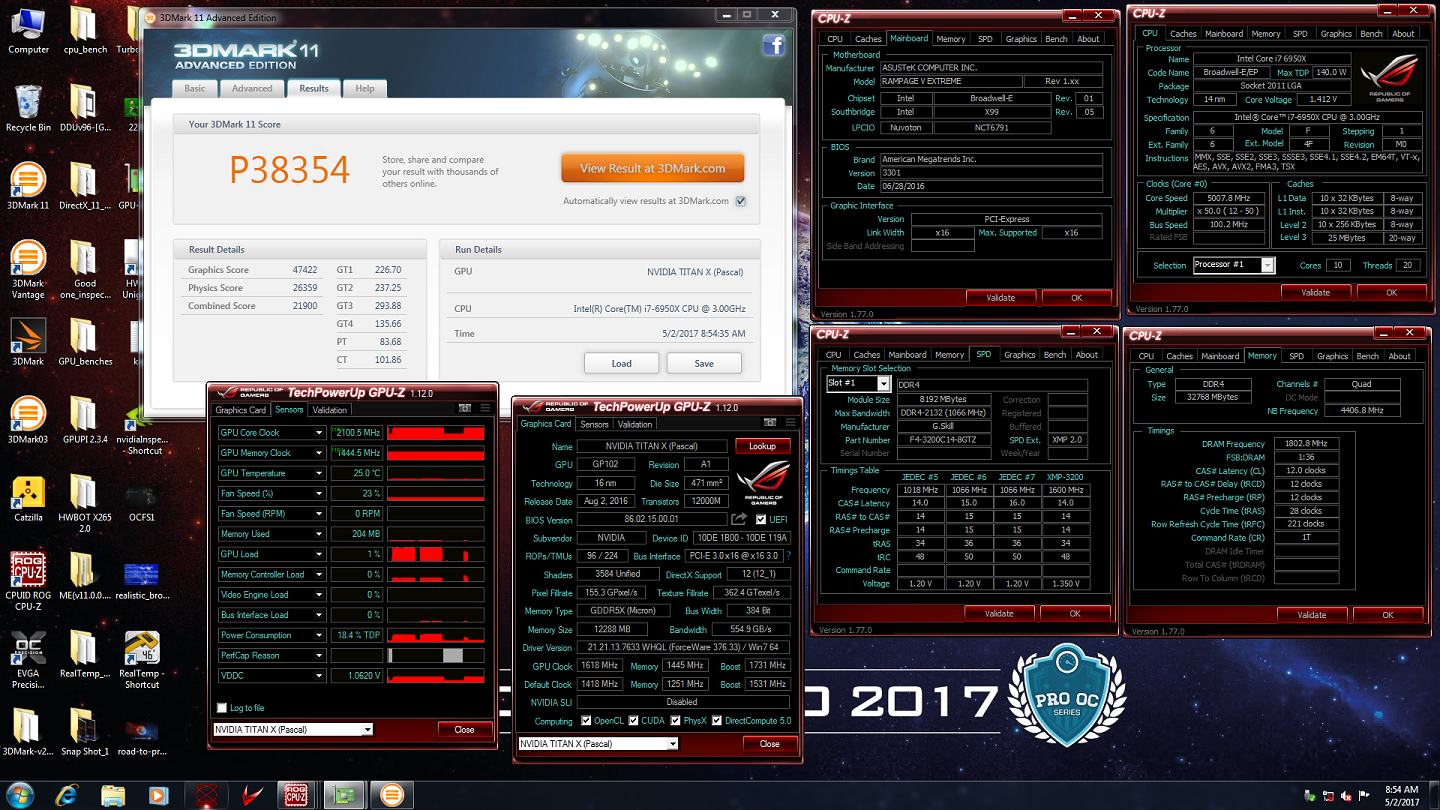Open the Help tab in 3DMark 11

[365, 88]
